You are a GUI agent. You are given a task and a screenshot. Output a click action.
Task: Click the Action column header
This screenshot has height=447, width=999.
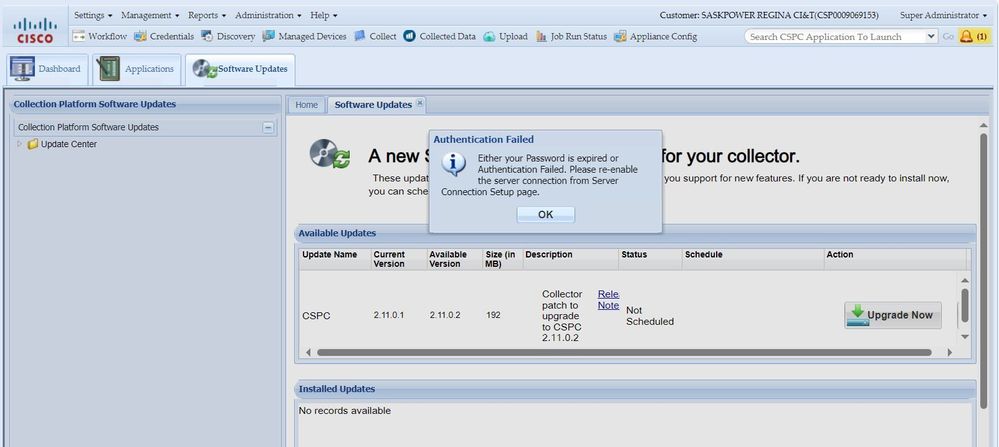(895, 259)
